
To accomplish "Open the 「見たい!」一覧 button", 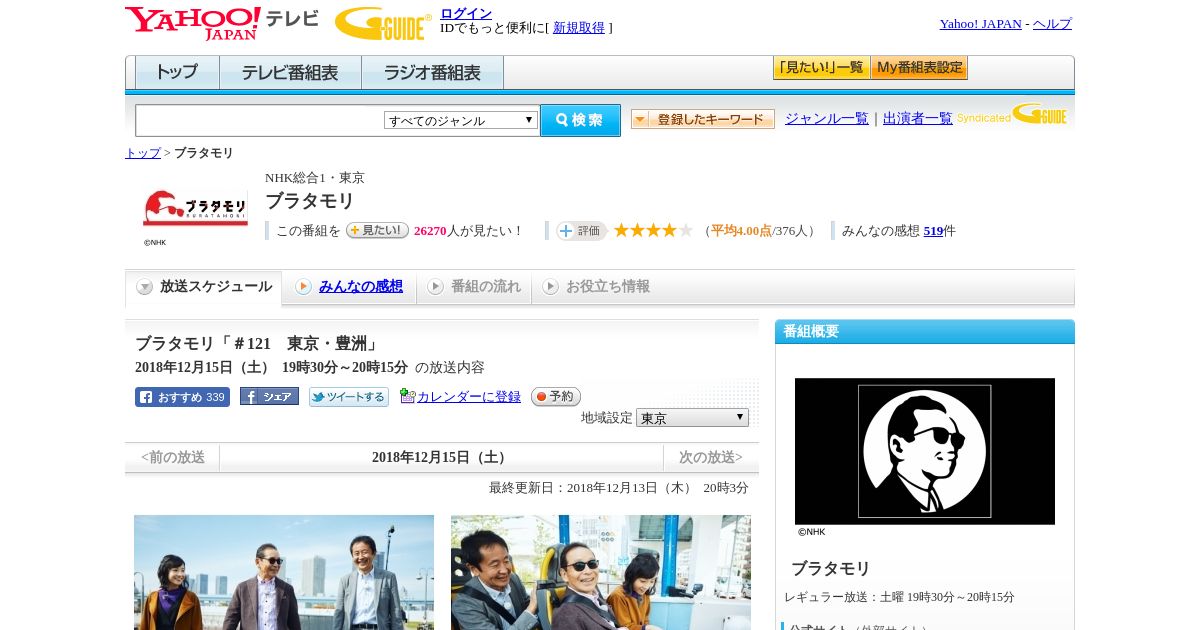I will pos(821,68).
